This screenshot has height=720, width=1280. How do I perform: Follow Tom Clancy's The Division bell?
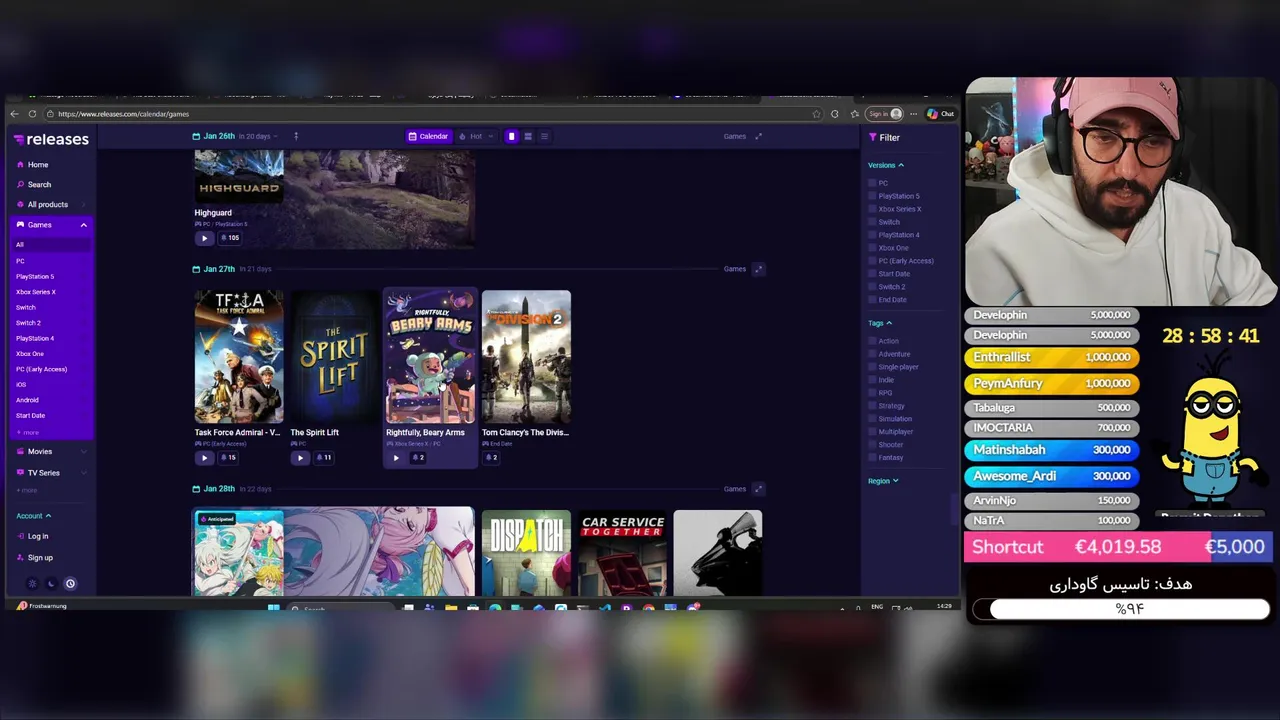(491, 458)
